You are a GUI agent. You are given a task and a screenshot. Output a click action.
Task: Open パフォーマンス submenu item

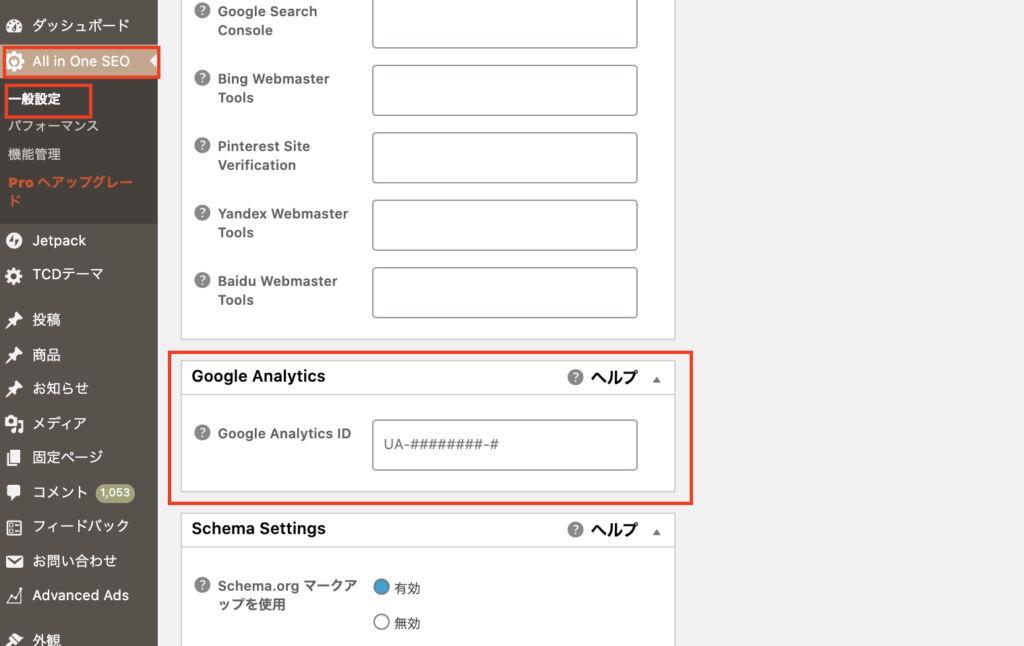coord(54,126)
